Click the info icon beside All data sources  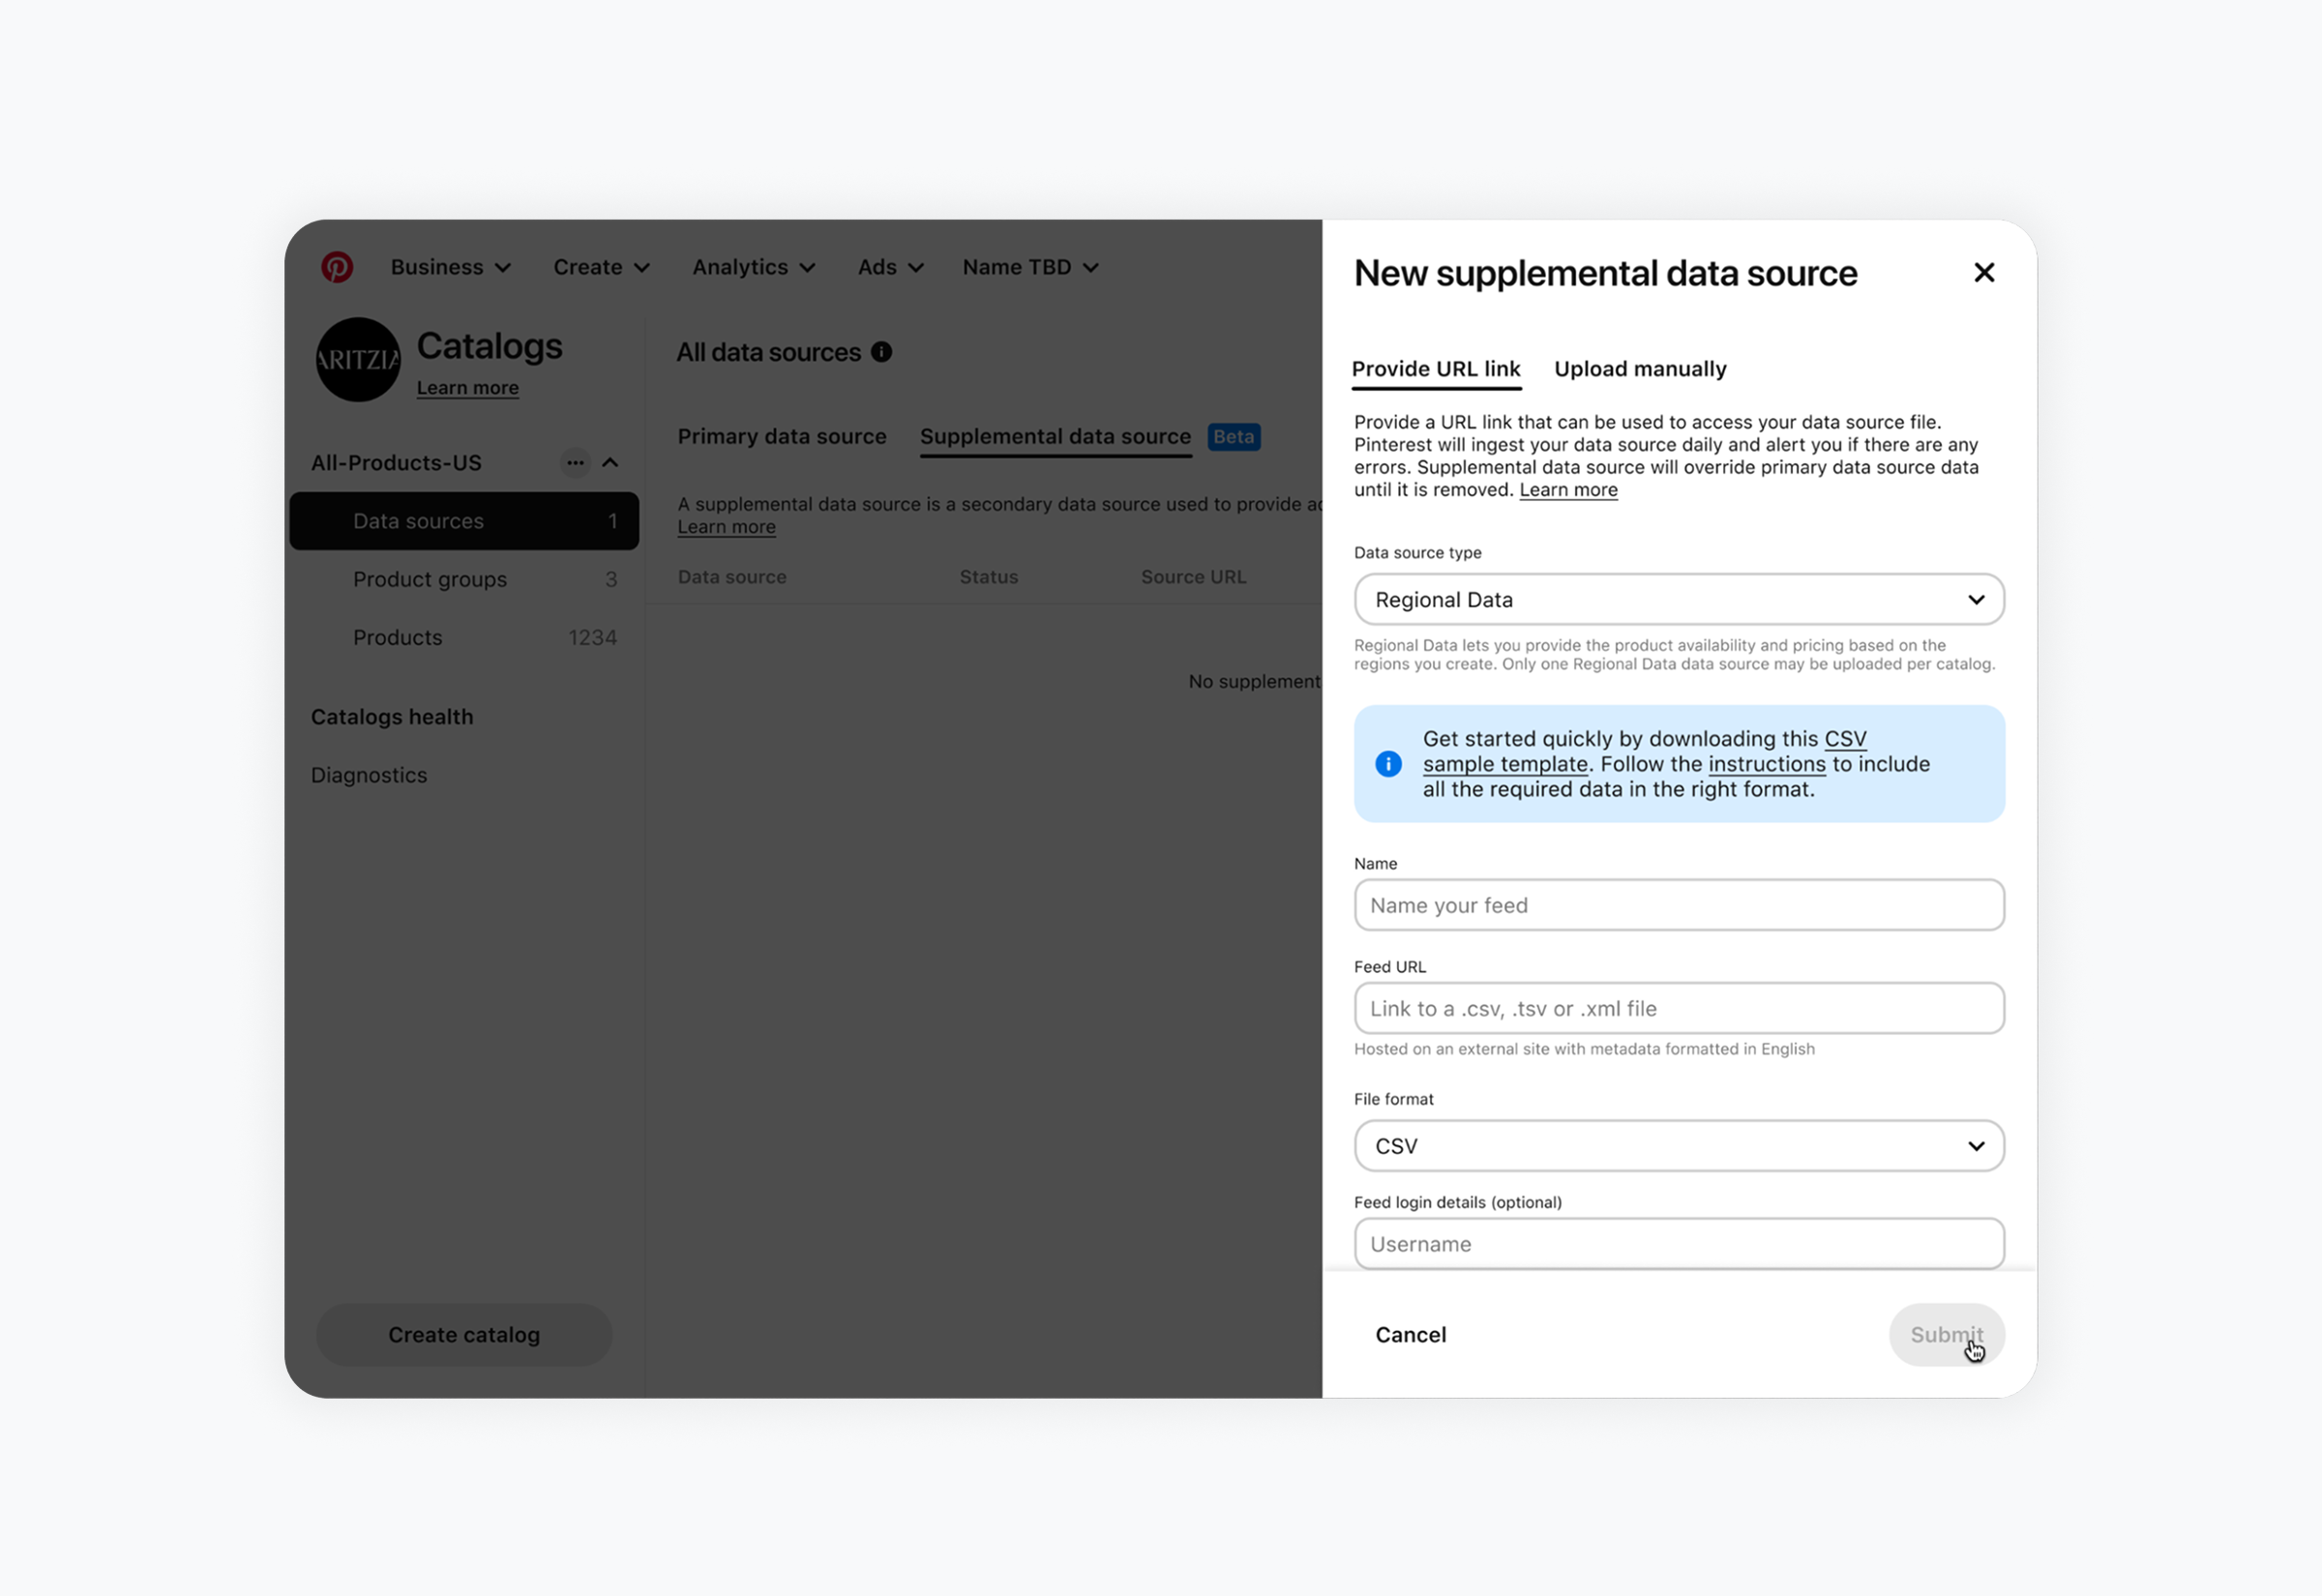pyautogui.click(x=881, y=352)
